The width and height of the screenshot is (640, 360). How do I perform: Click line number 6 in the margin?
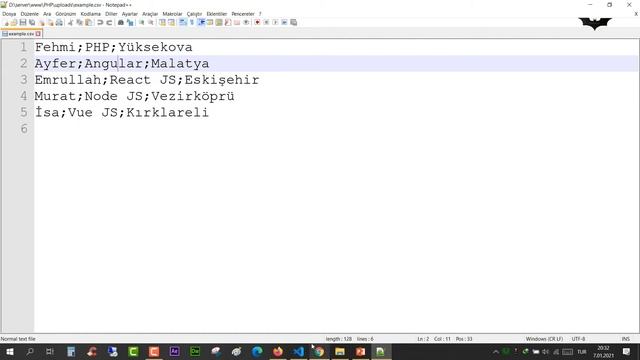tap(24, 129)
